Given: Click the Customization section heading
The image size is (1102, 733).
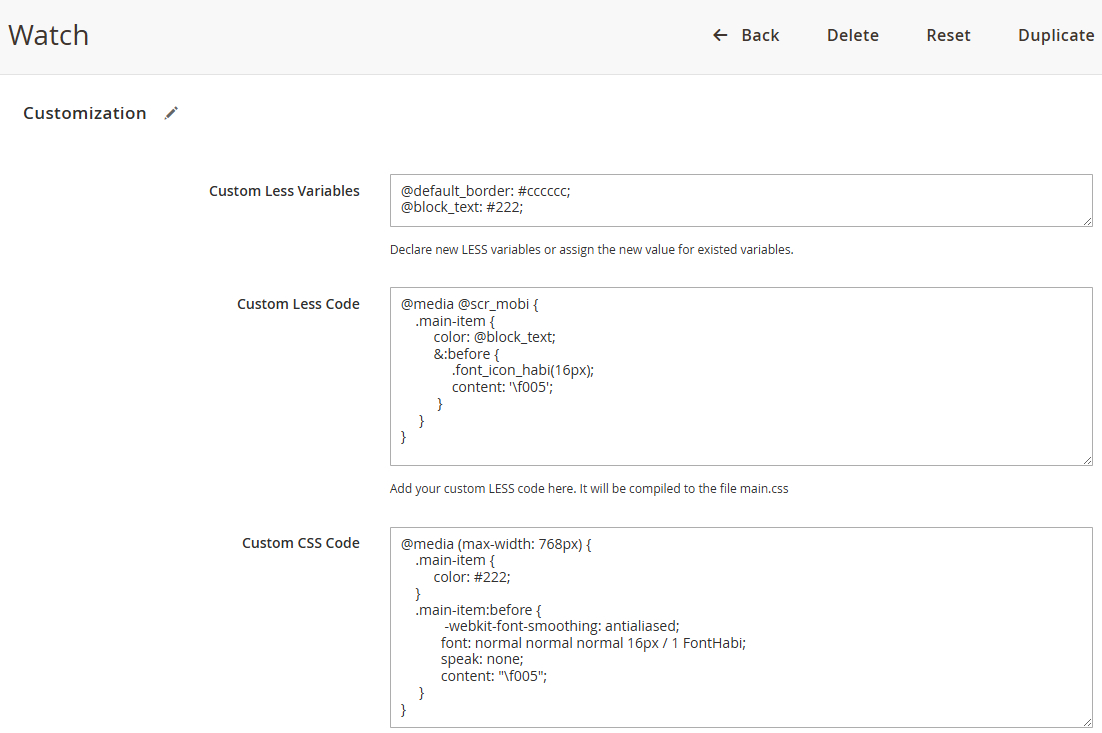Looking at the screenshot, I should click(x=84, y=113).
